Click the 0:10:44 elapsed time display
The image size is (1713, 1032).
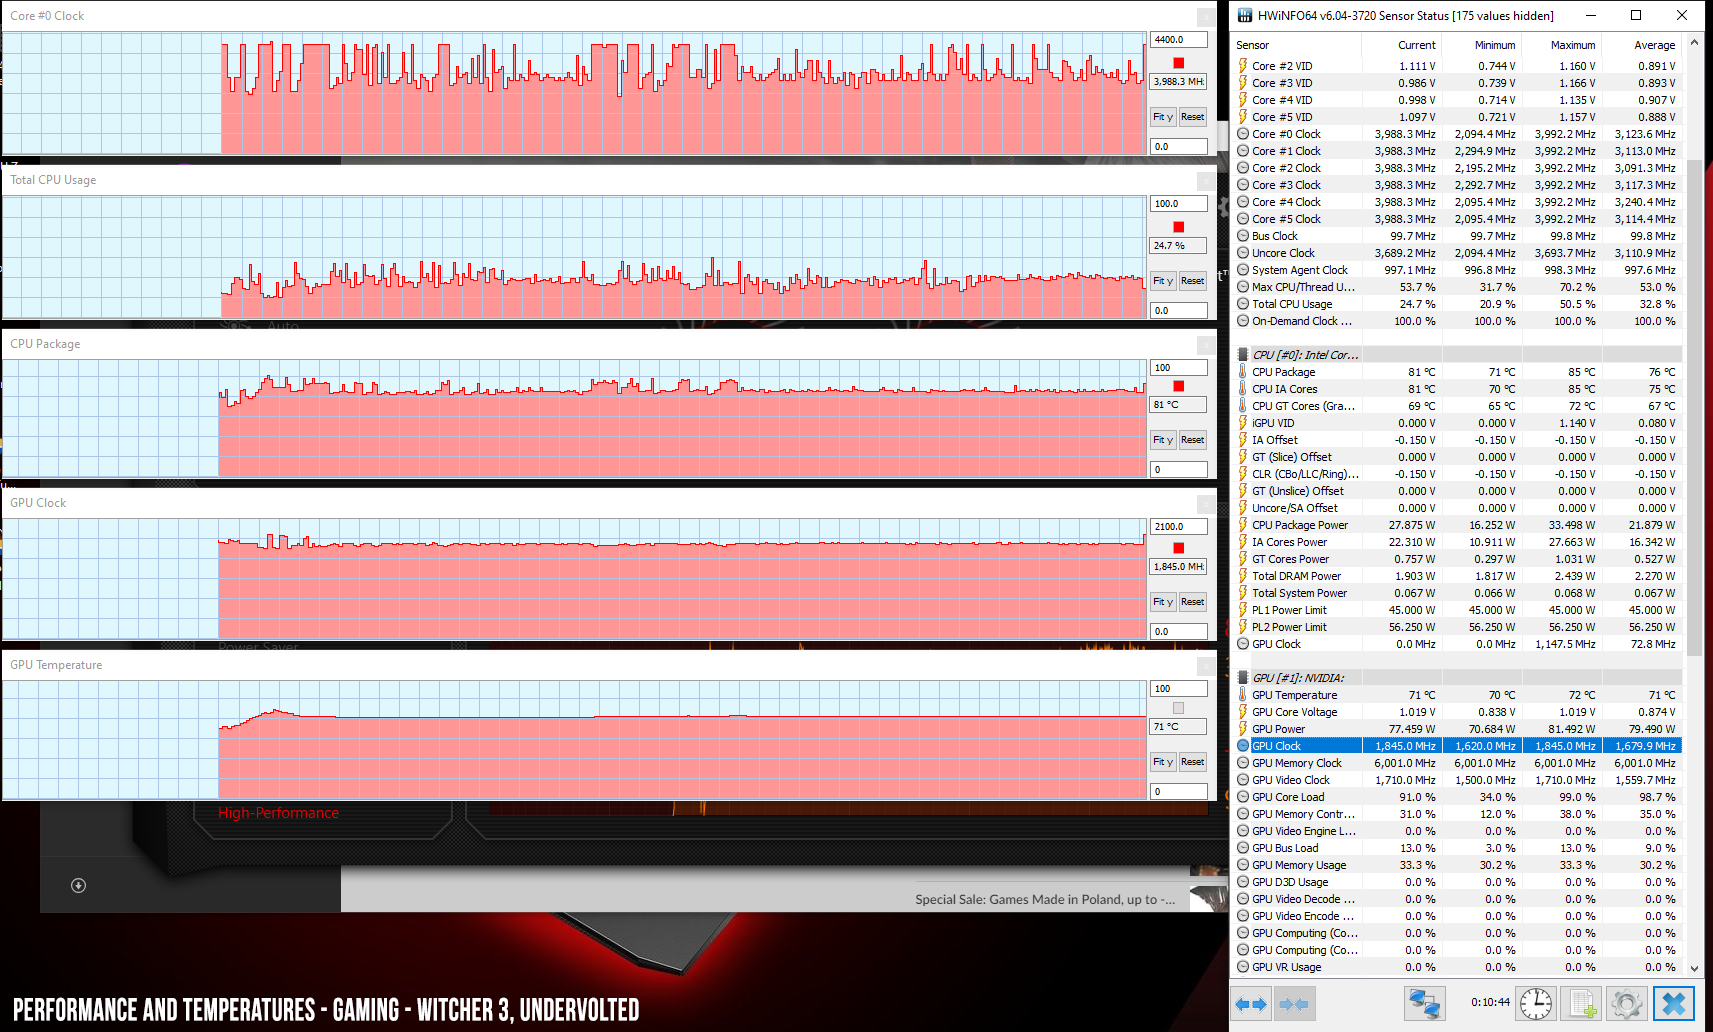click(x=1490, y=1002)
